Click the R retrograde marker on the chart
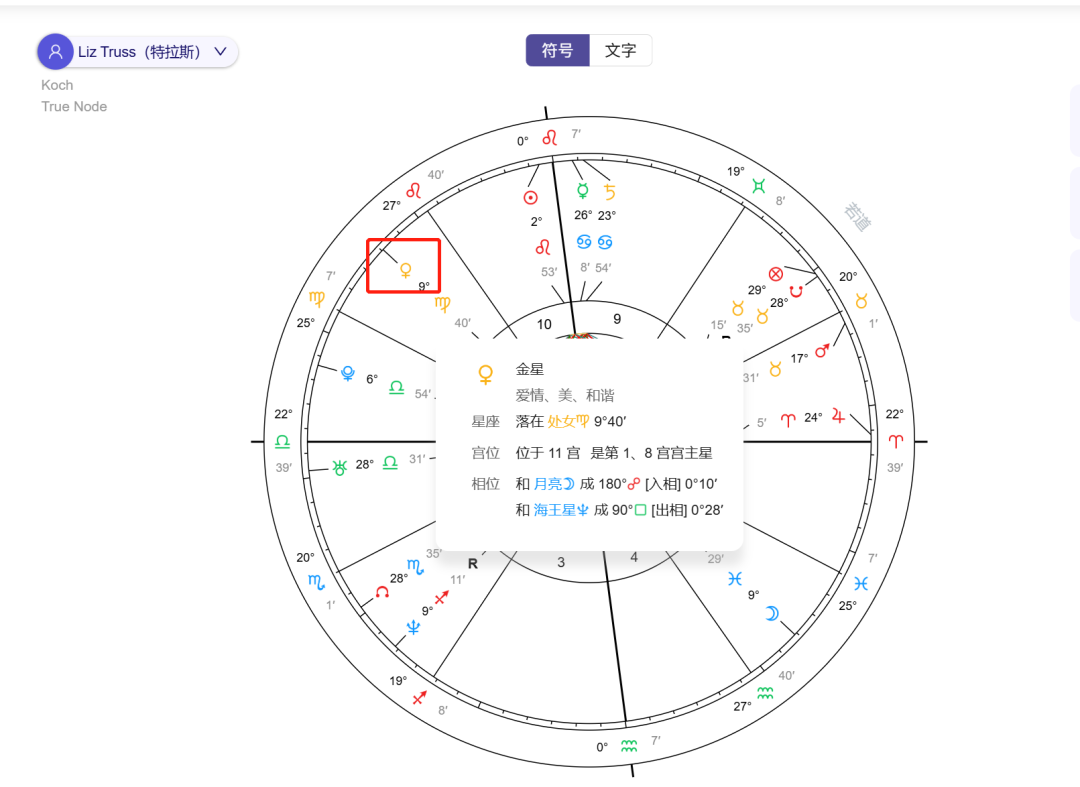The image size is (1080, 787). (x=473, y=563)
